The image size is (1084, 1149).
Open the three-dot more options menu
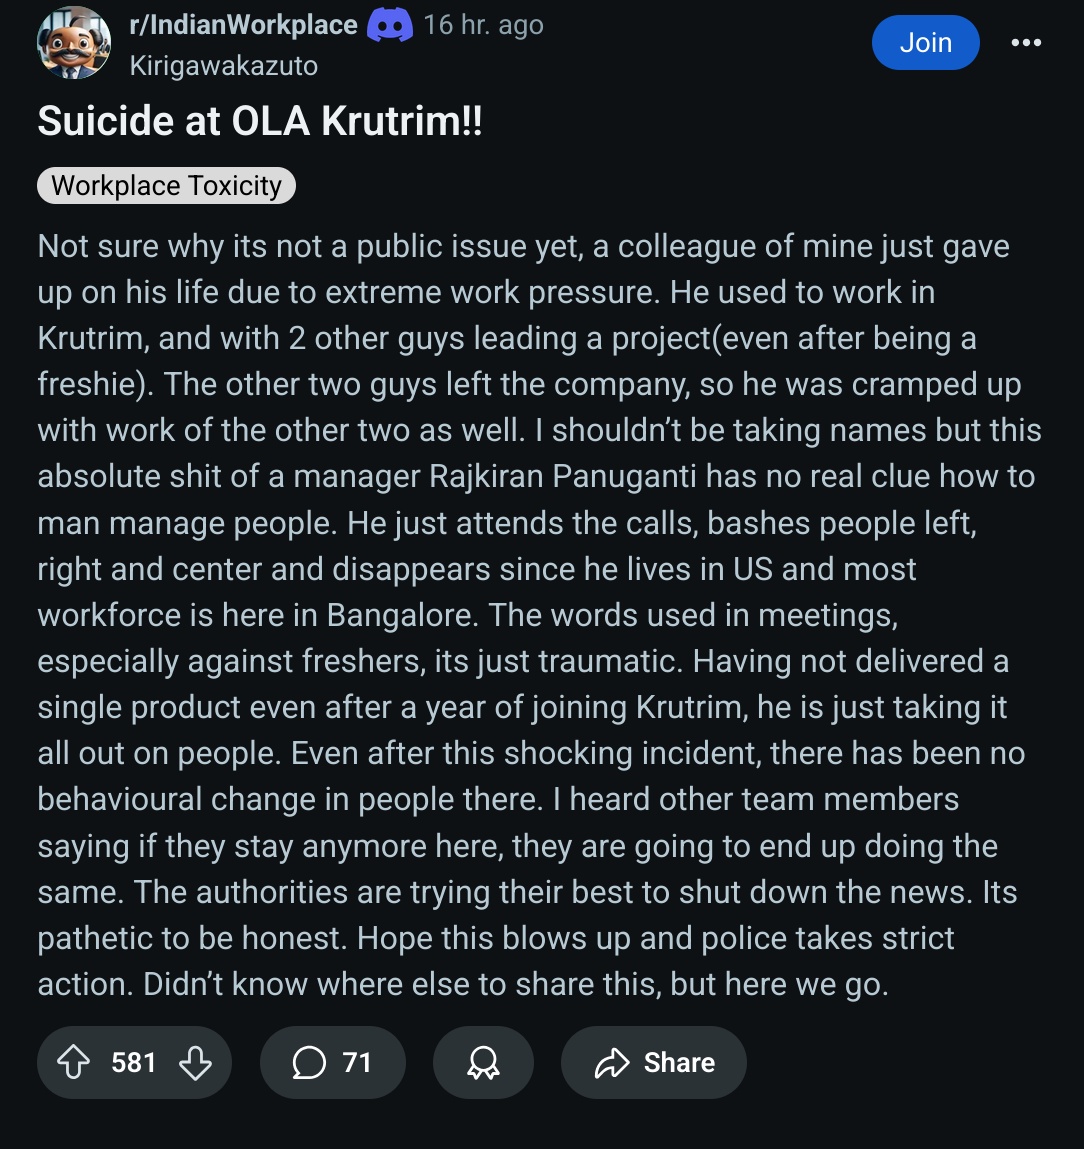click(x=1026, y=42)
